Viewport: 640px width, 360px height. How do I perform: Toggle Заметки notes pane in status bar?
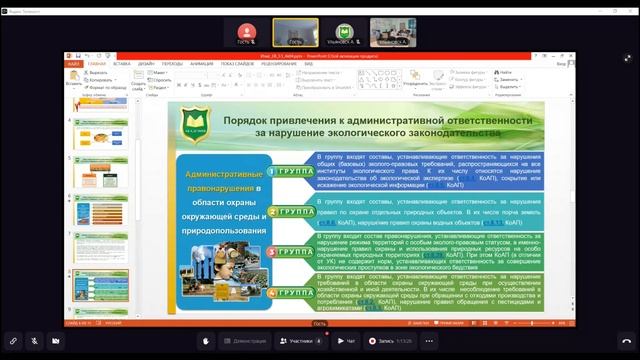click(418, 323)
